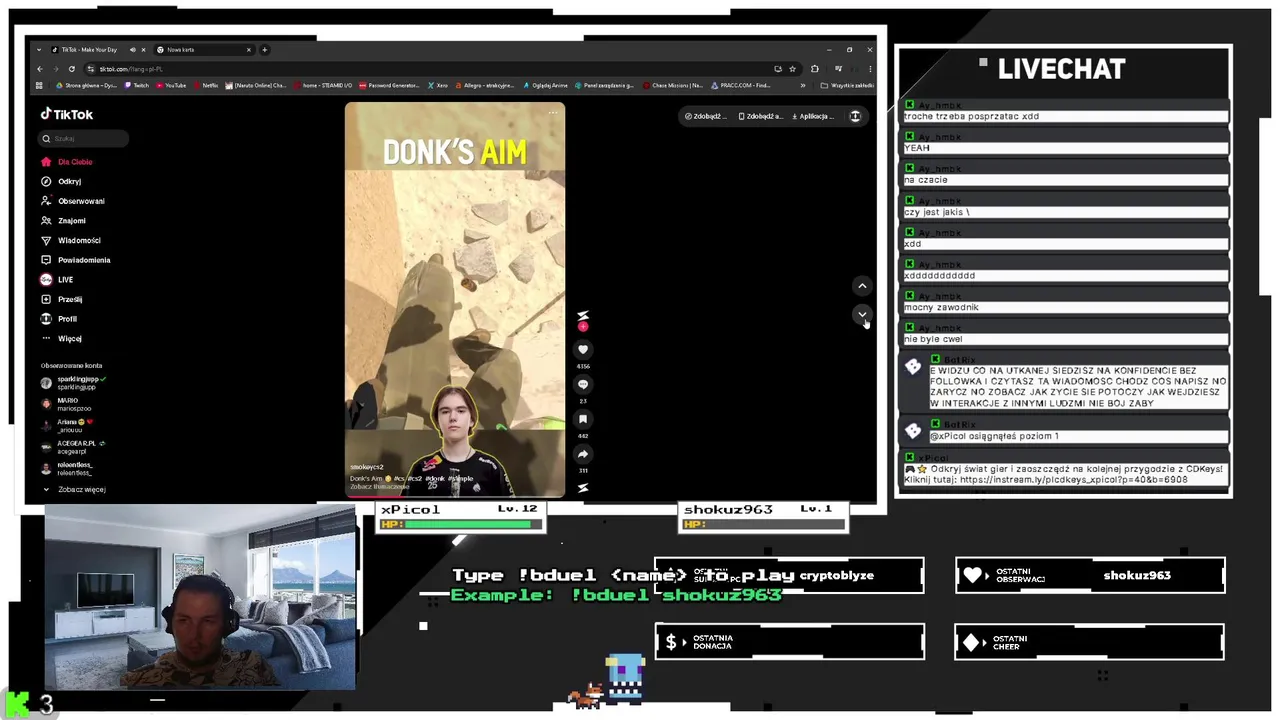Screen dimensions: 1280x720
Task: Open releentless_ followed account
Action: (66, 468)
